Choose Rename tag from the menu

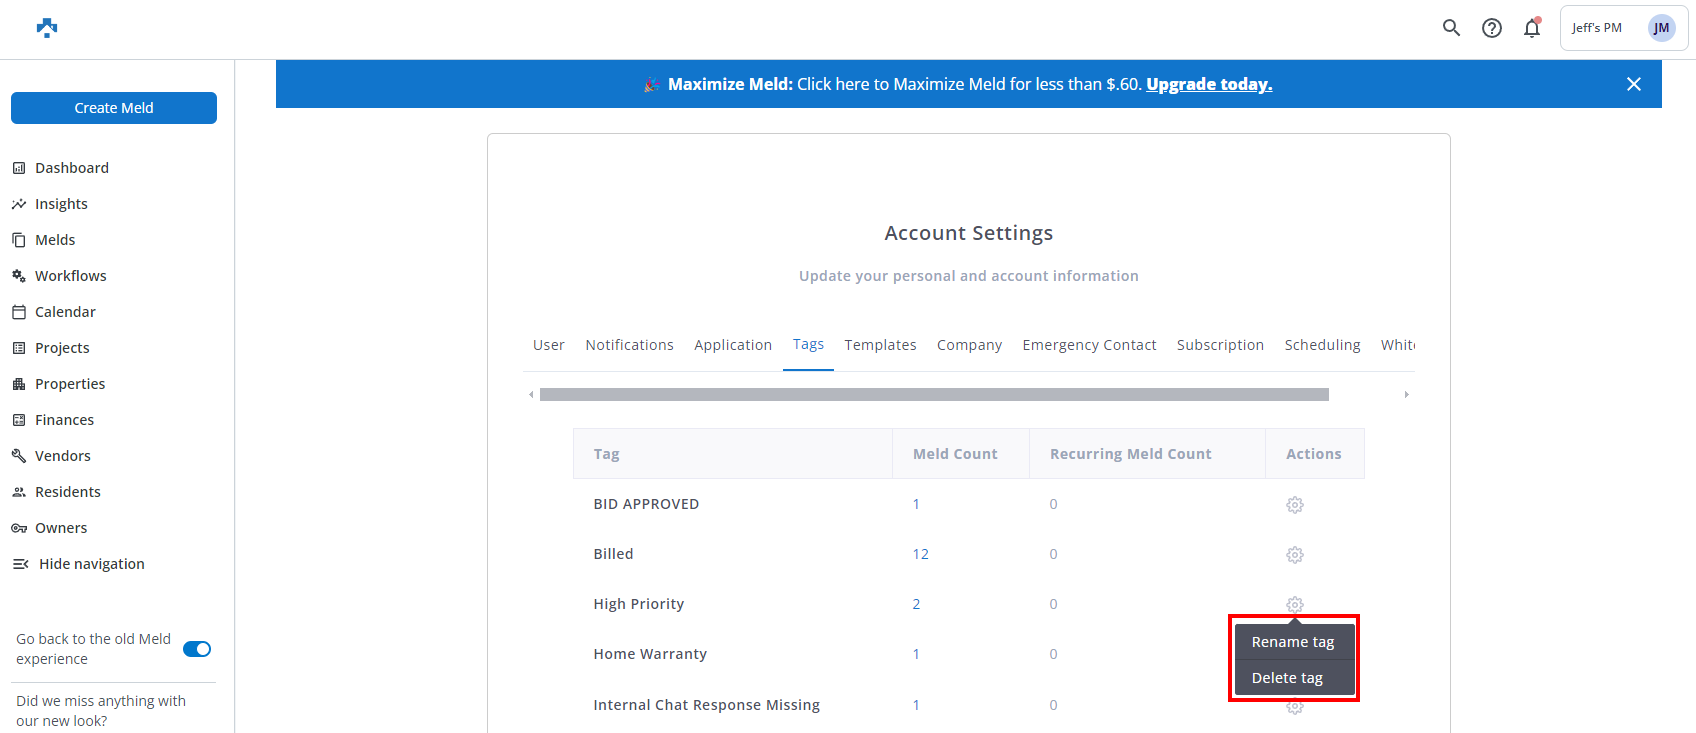point(1292,642)
